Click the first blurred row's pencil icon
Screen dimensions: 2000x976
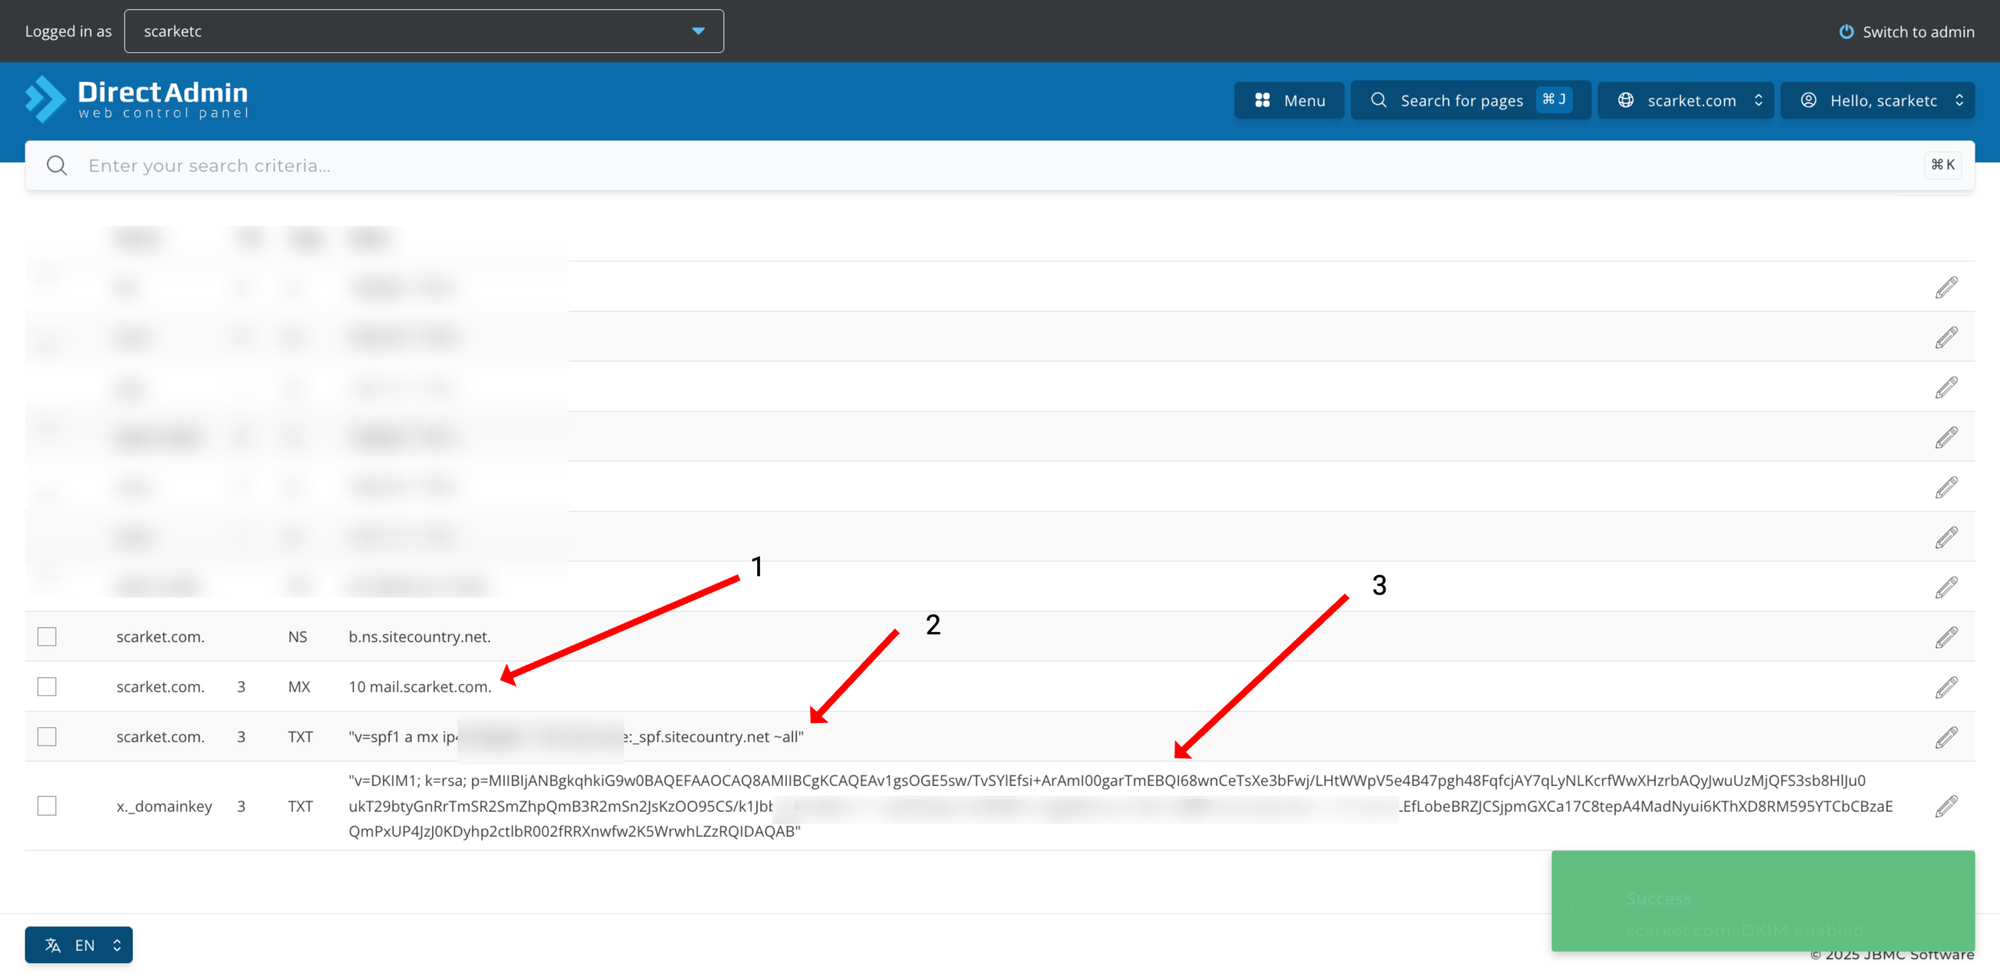(1946, 288)
